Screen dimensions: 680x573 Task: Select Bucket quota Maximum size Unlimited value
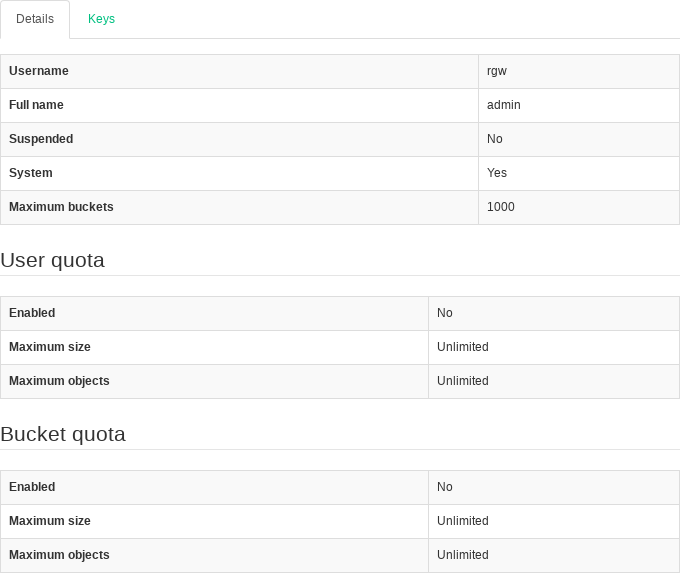pyautogui.click(x=462, y=521)
